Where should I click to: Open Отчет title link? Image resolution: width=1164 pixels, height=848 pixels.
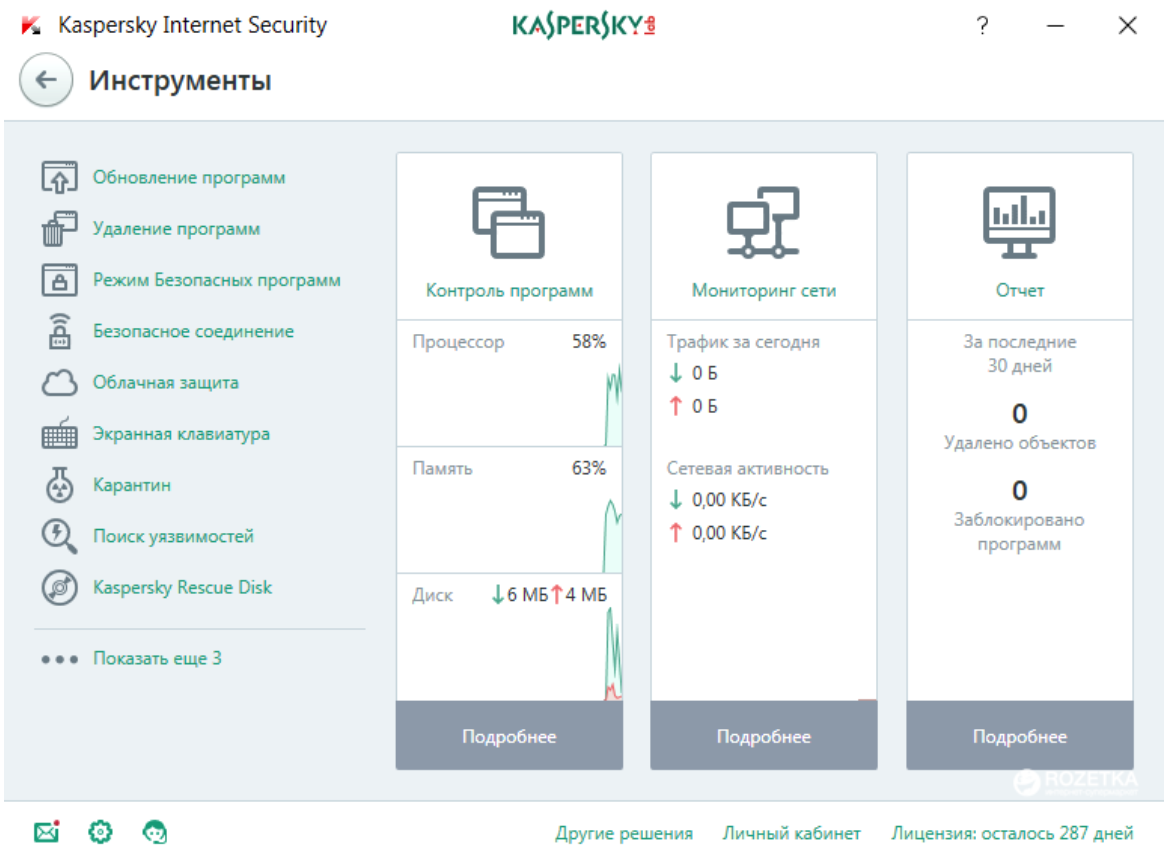pyautogui.click(x=1020, y=290)
